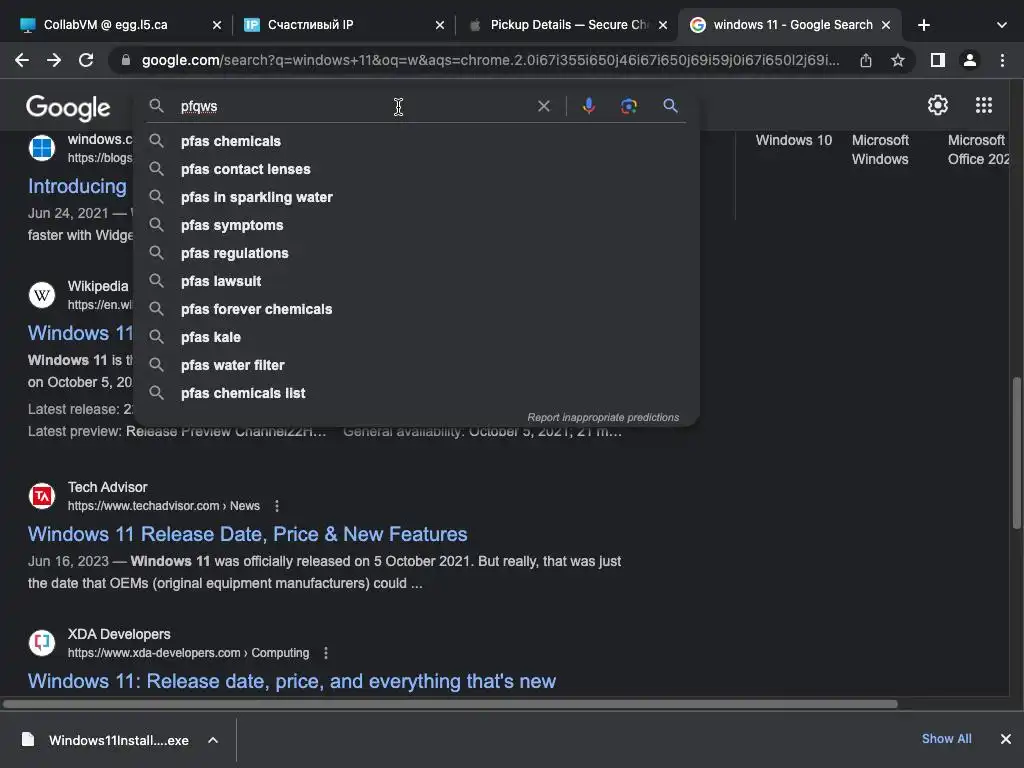
Task: Click Report inappropriate predictions
Action: click(603, 417)
